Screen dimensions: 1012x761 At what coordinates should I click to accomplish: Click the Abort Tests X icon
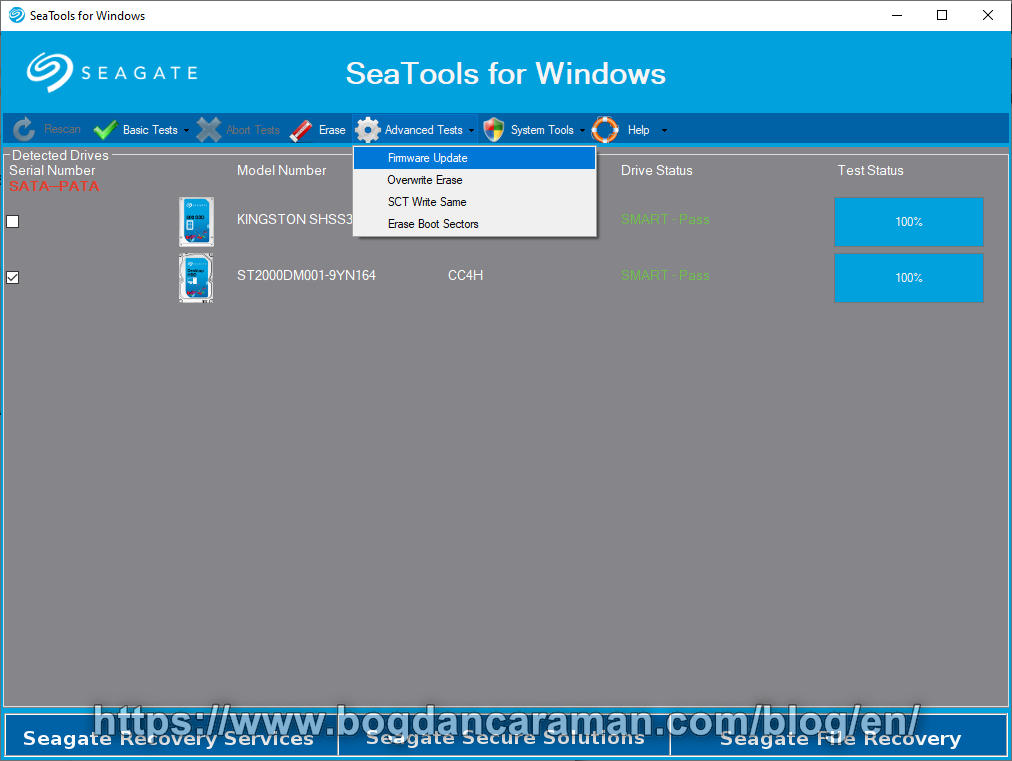click(208, 130)
